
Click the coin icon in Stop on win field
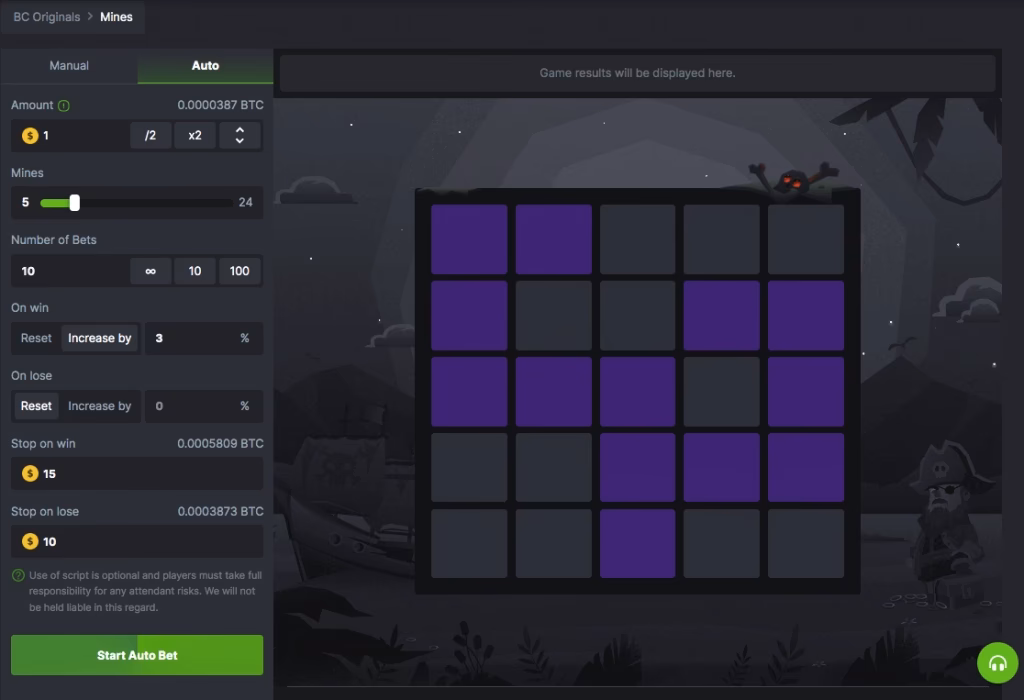point(29,473)
